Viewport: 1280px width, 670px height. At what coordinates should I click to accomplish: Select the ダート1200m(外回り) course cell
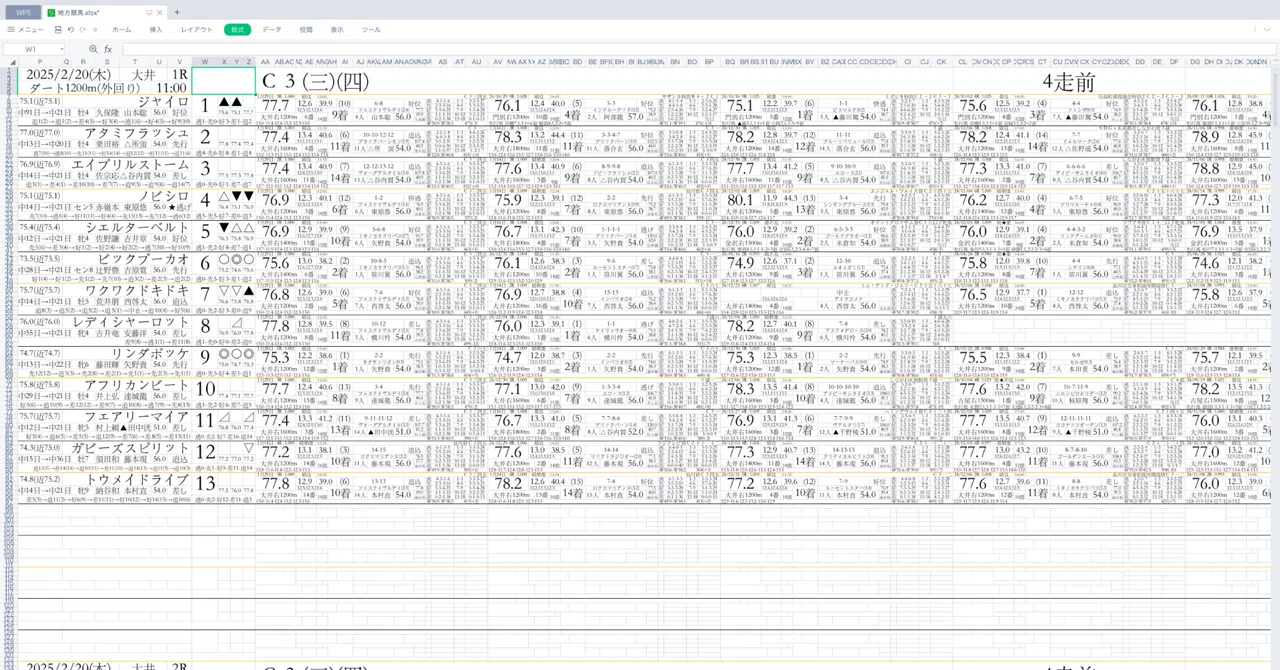(x=85, y=88)
